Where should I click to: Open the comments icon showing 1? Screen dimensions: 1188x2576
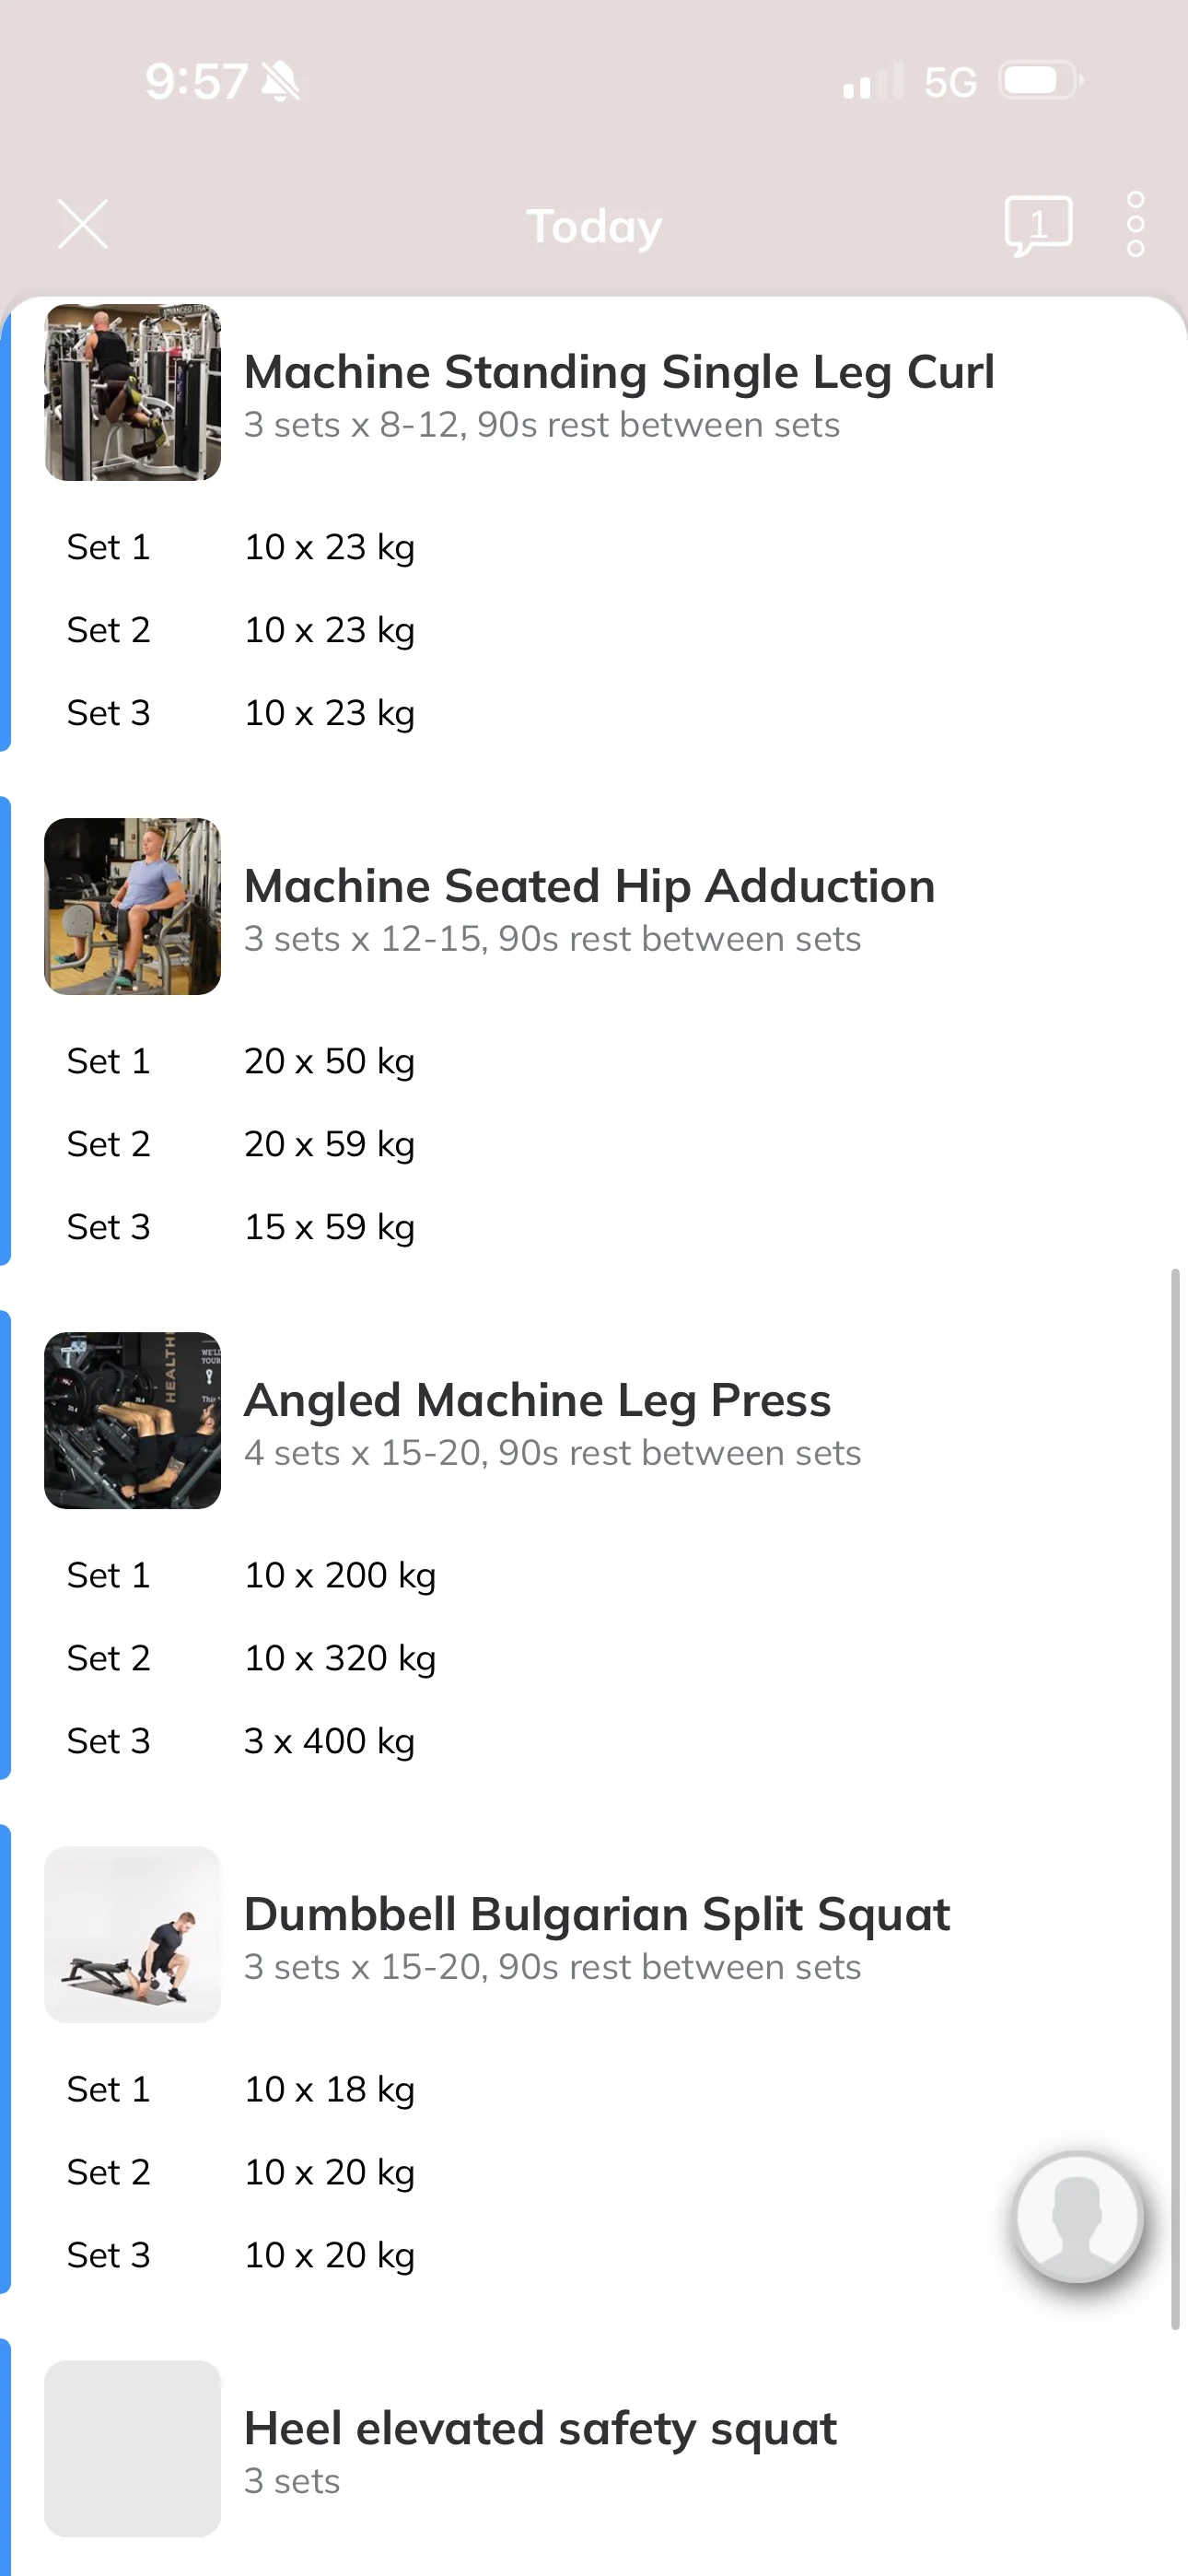[1038, 226]
